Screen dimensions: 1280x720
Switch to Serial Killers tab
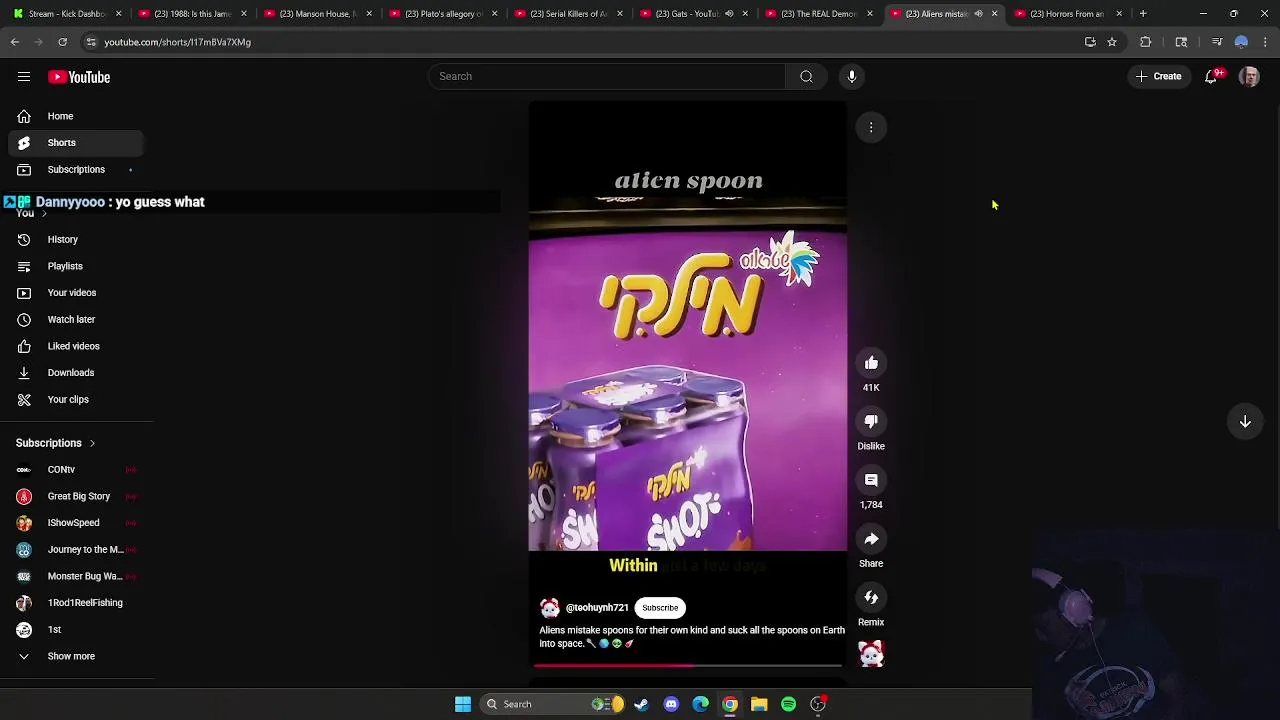pos(568,14)
